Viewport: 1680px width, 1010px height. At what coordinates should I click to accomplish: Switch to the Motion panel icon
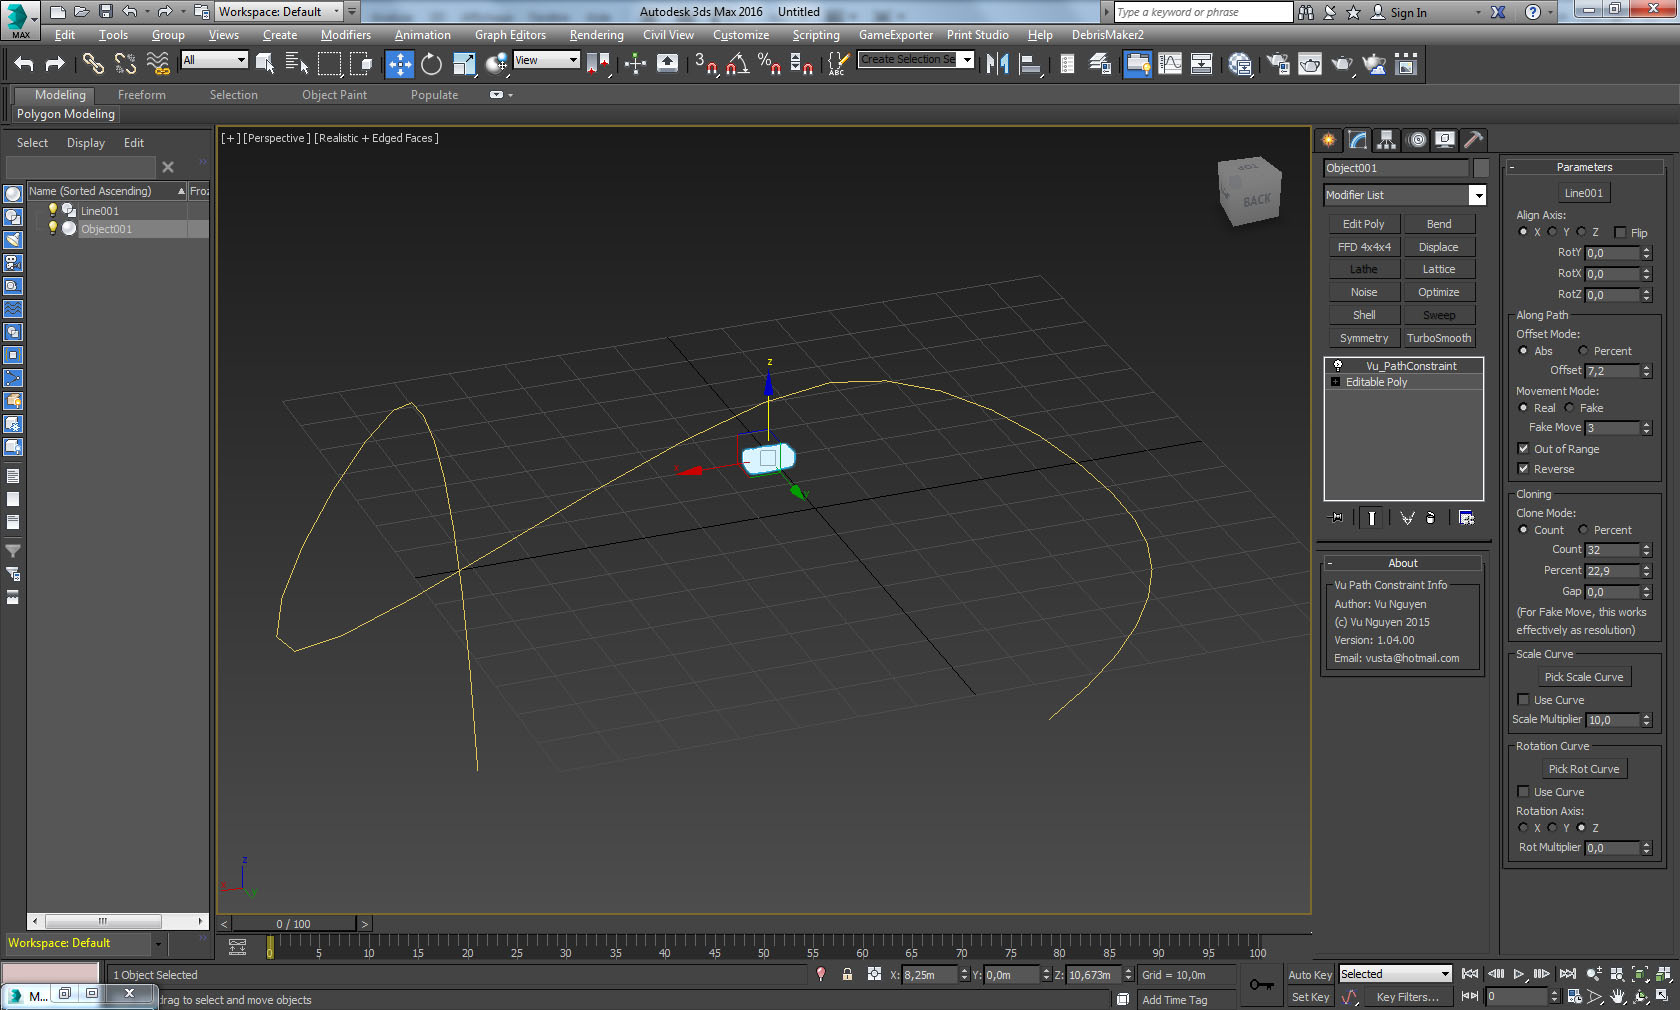[x=1417, y=140]
